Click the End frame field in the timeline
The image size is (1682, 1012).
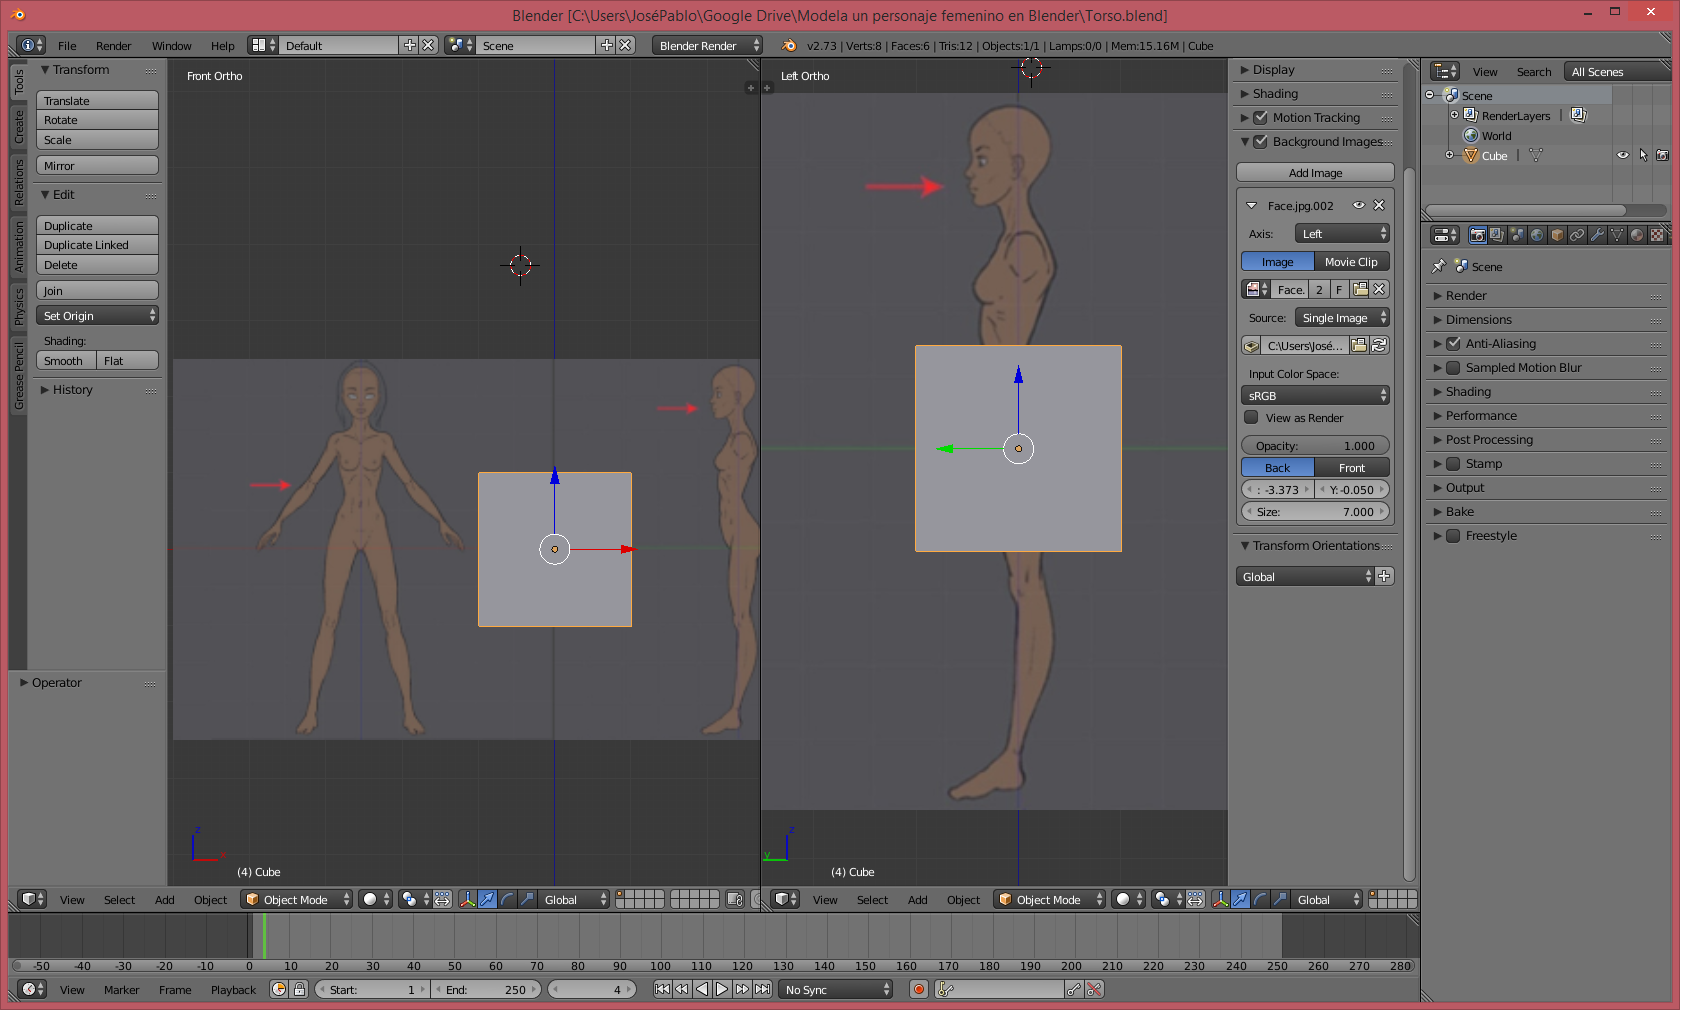pos(487,989)
